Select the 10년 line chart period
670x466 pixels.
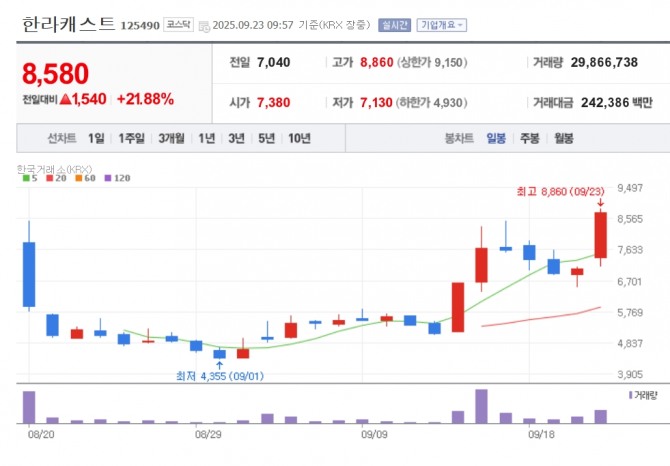pyautogui.click(x=298, y=139)
